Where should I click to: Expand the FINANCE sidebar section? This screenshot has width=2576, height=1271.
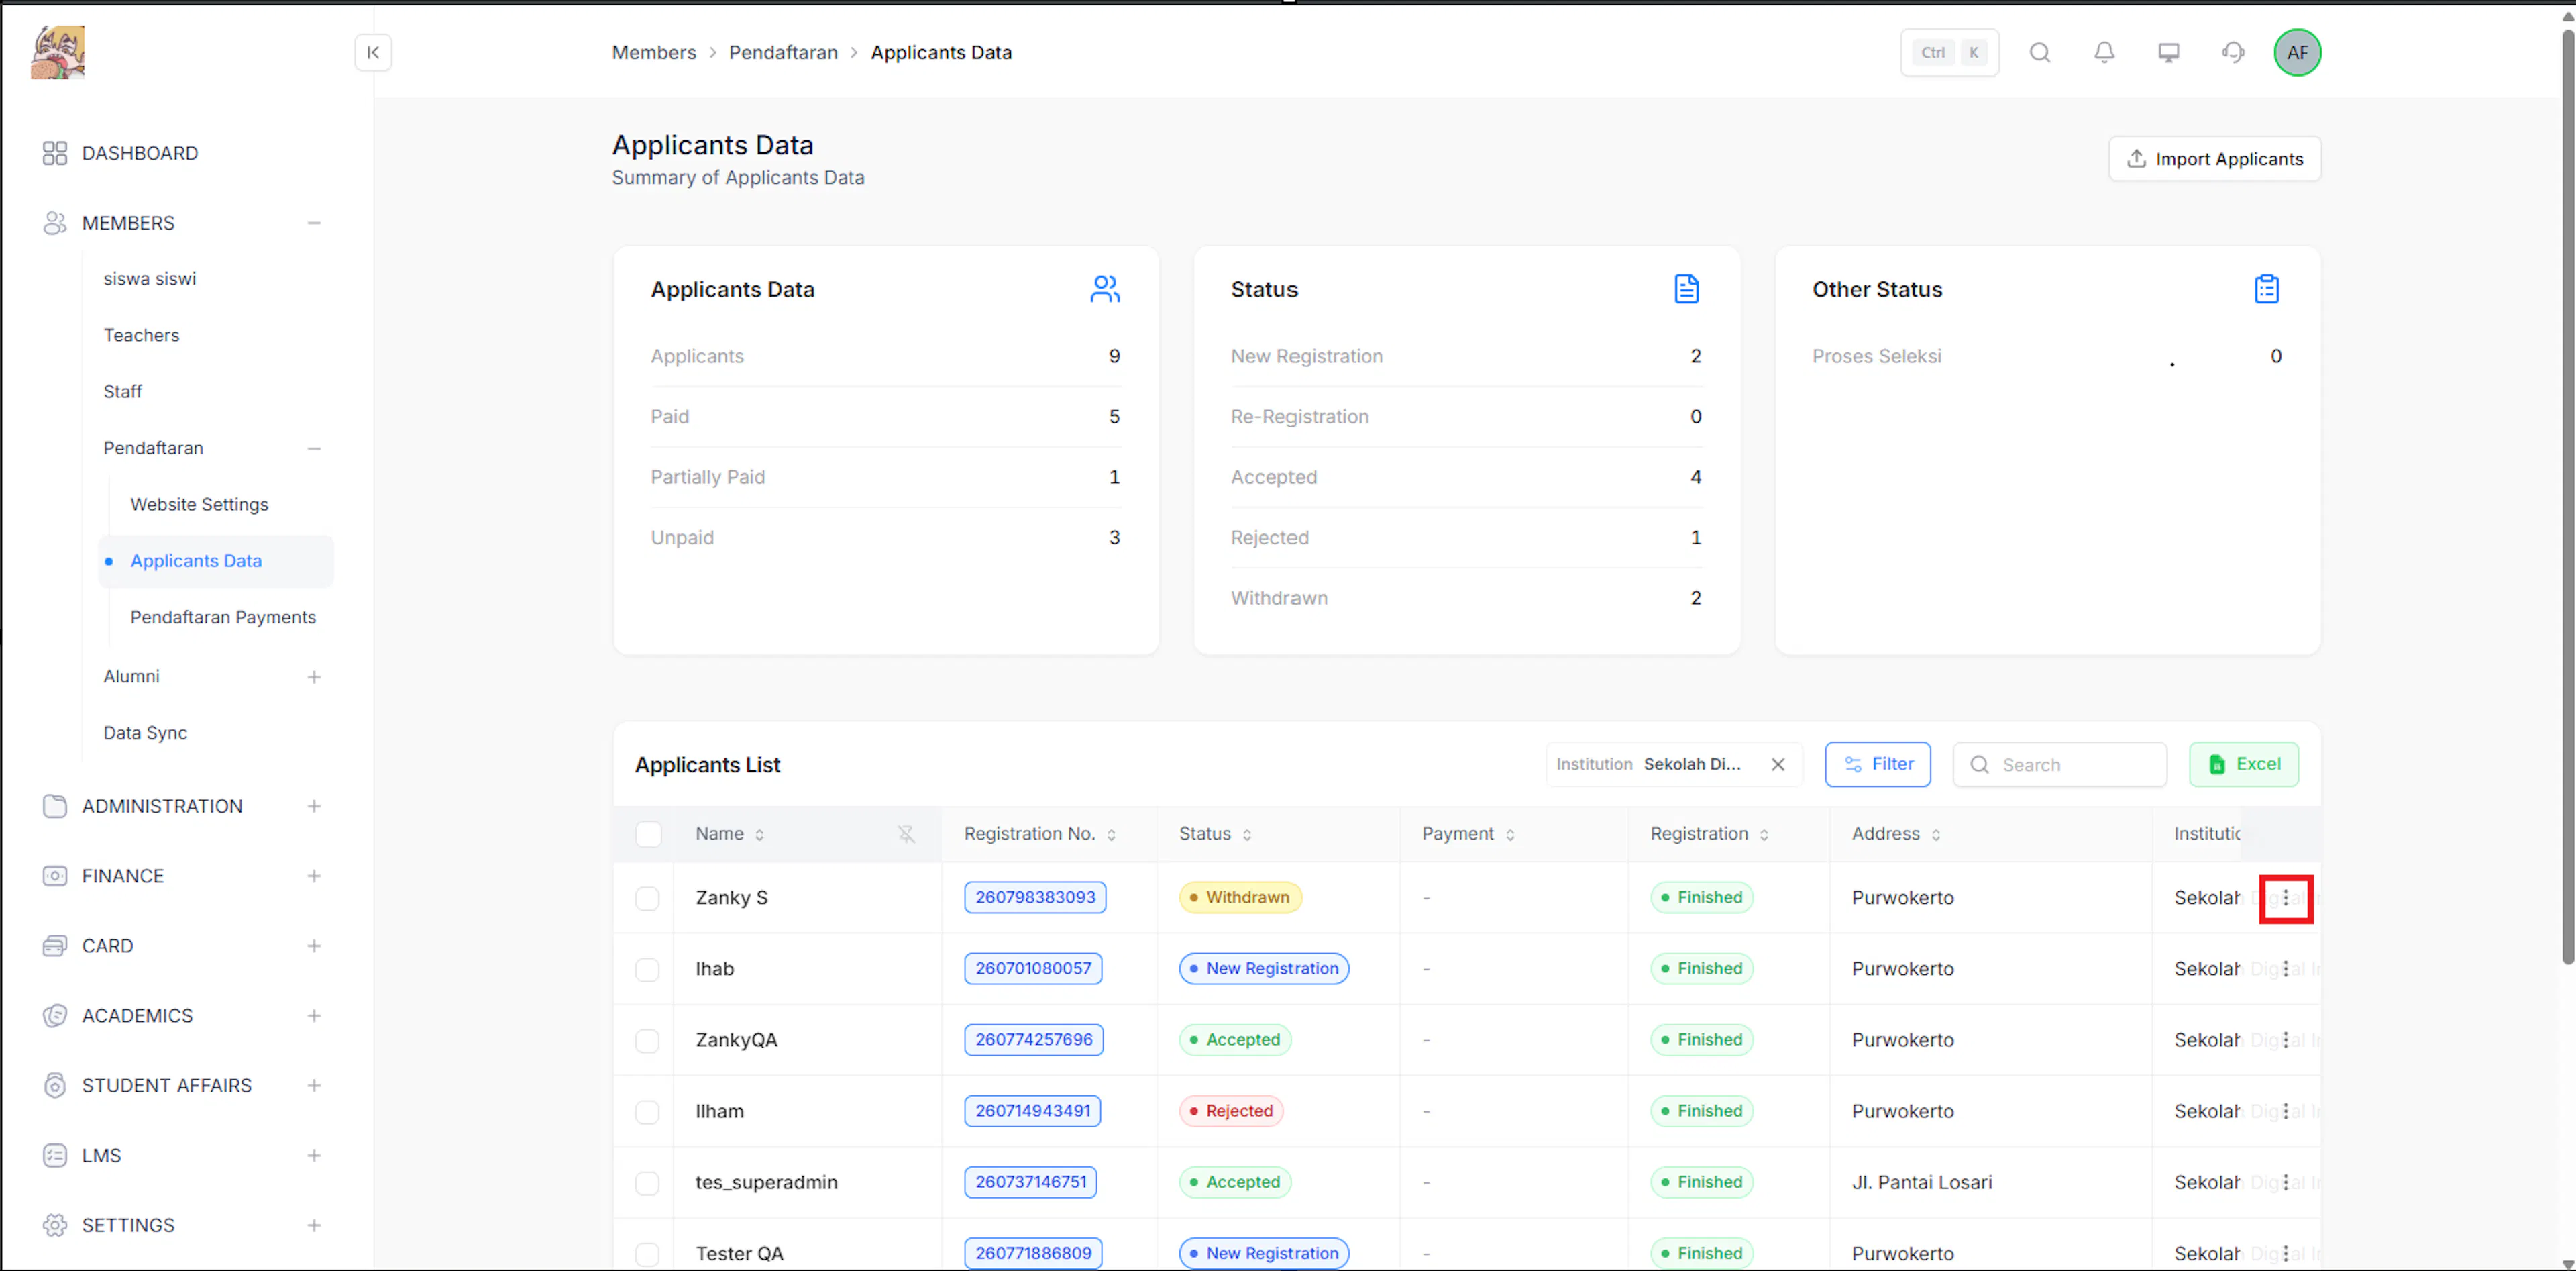314,876
